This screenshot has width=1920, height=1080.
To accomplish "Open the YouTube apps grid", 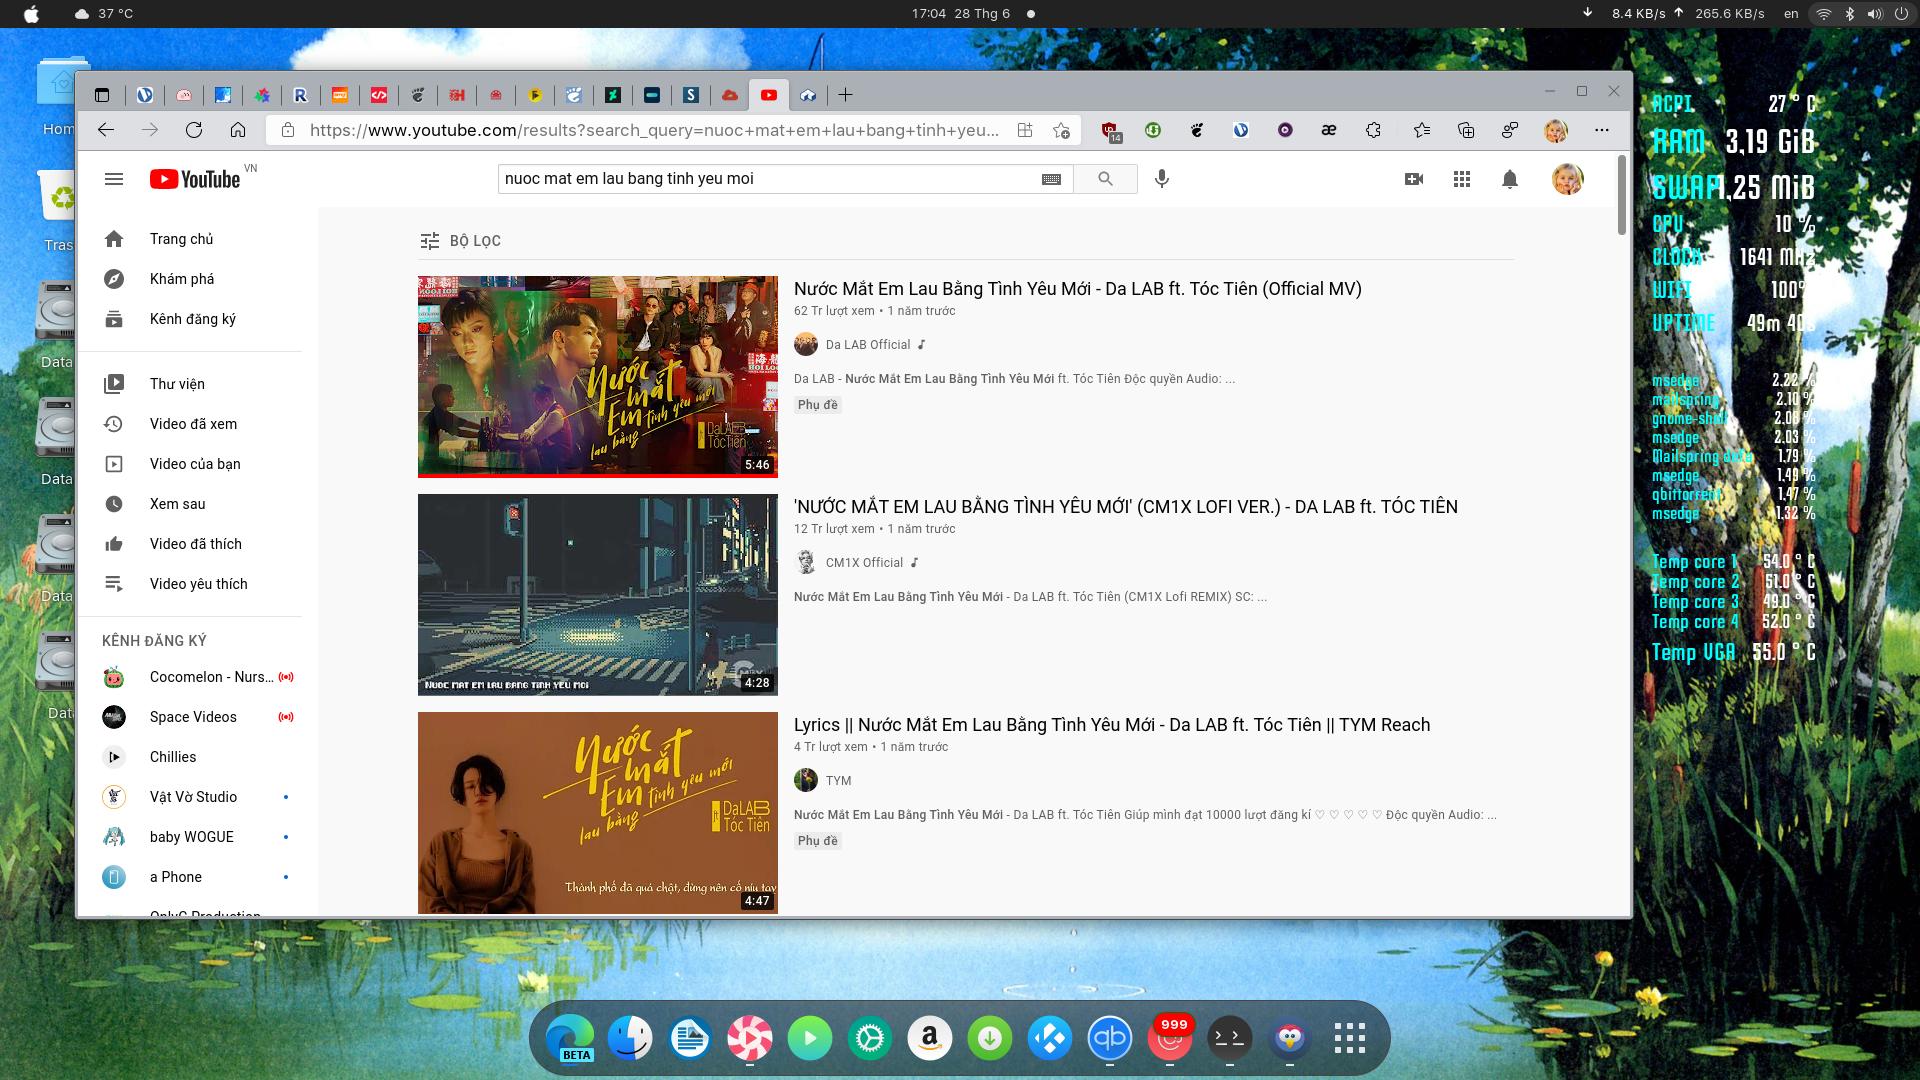I will [1462, 179].
